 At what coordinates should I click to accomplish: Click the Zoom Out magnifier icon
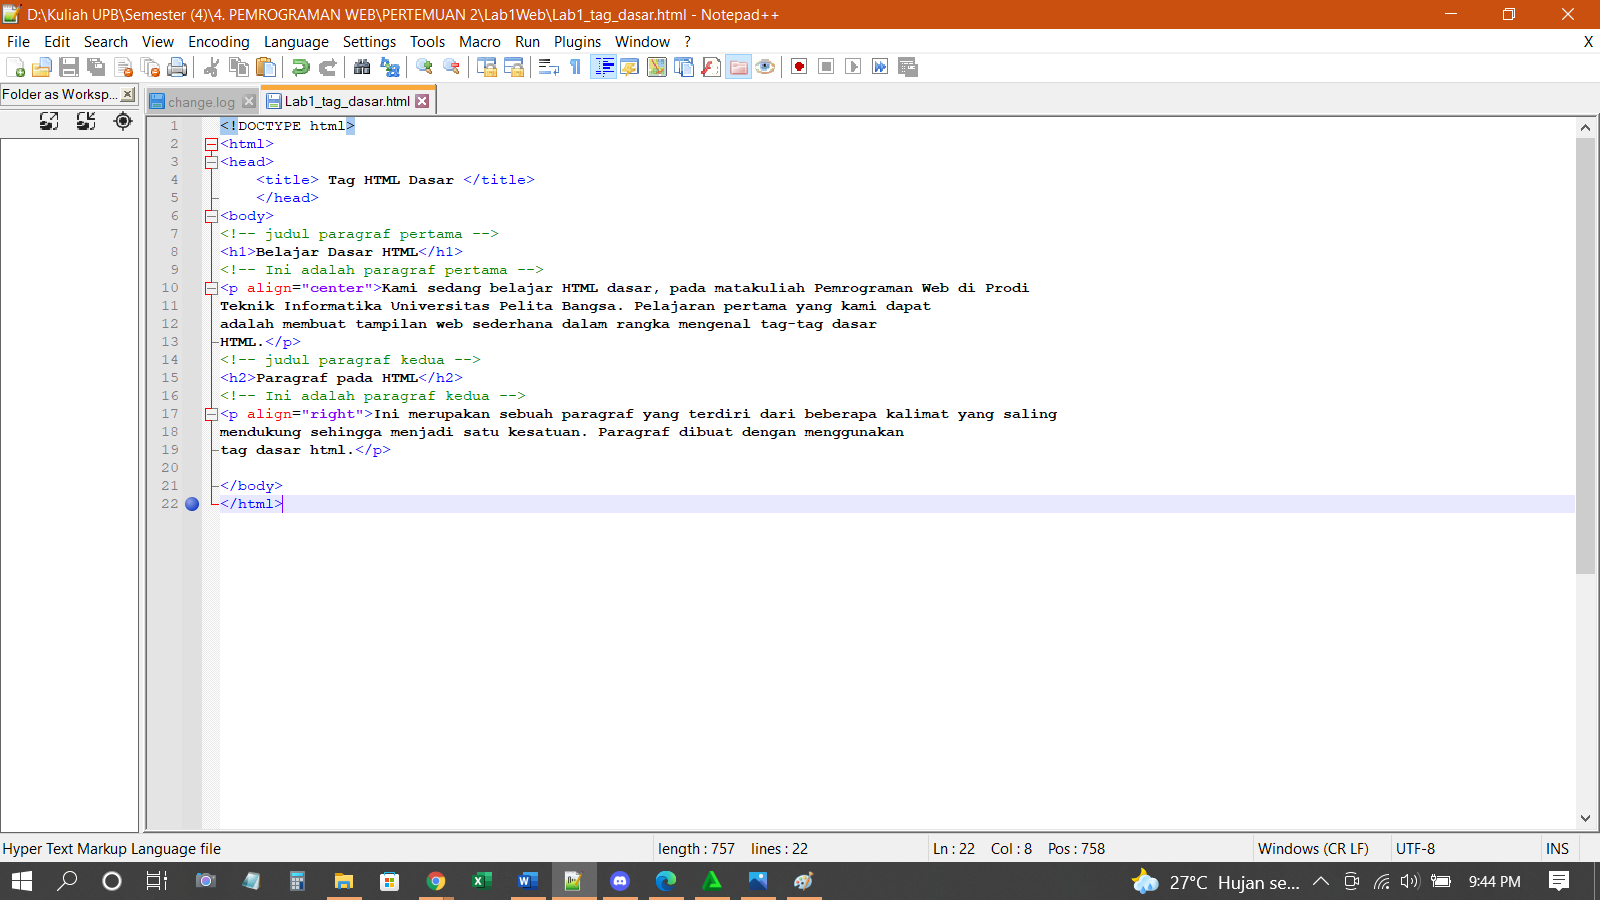pyautogui.click(x=451, y=67)
